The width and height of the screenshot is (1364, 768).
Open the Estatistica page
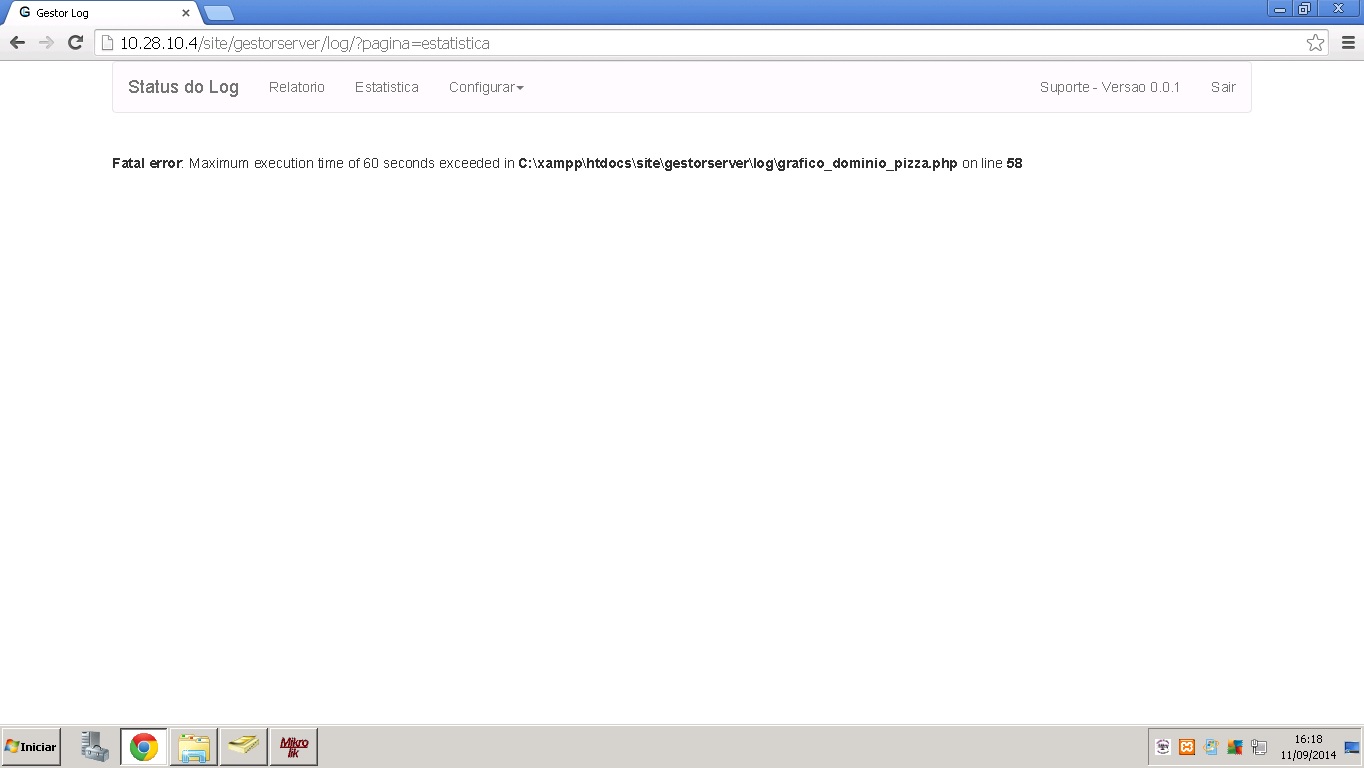pyautogui.click(x=387, y=87)
